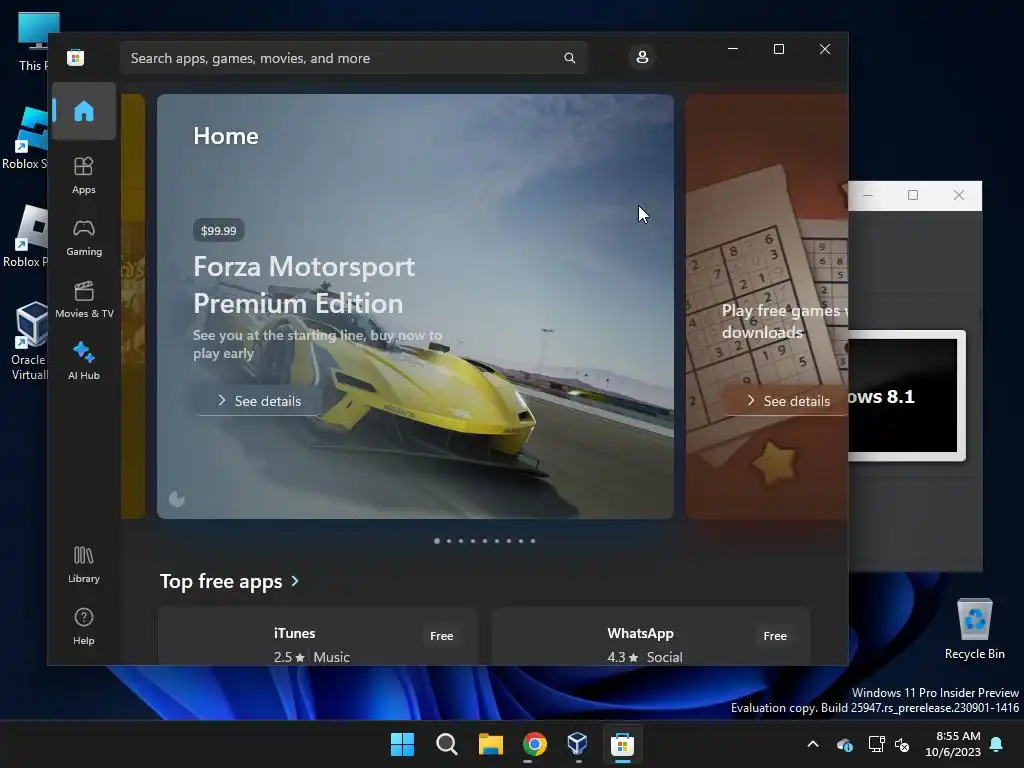Open Recycle Bin desktop icon
The height and width of the screenshot is (768, 1024).
tap(974, 629)
